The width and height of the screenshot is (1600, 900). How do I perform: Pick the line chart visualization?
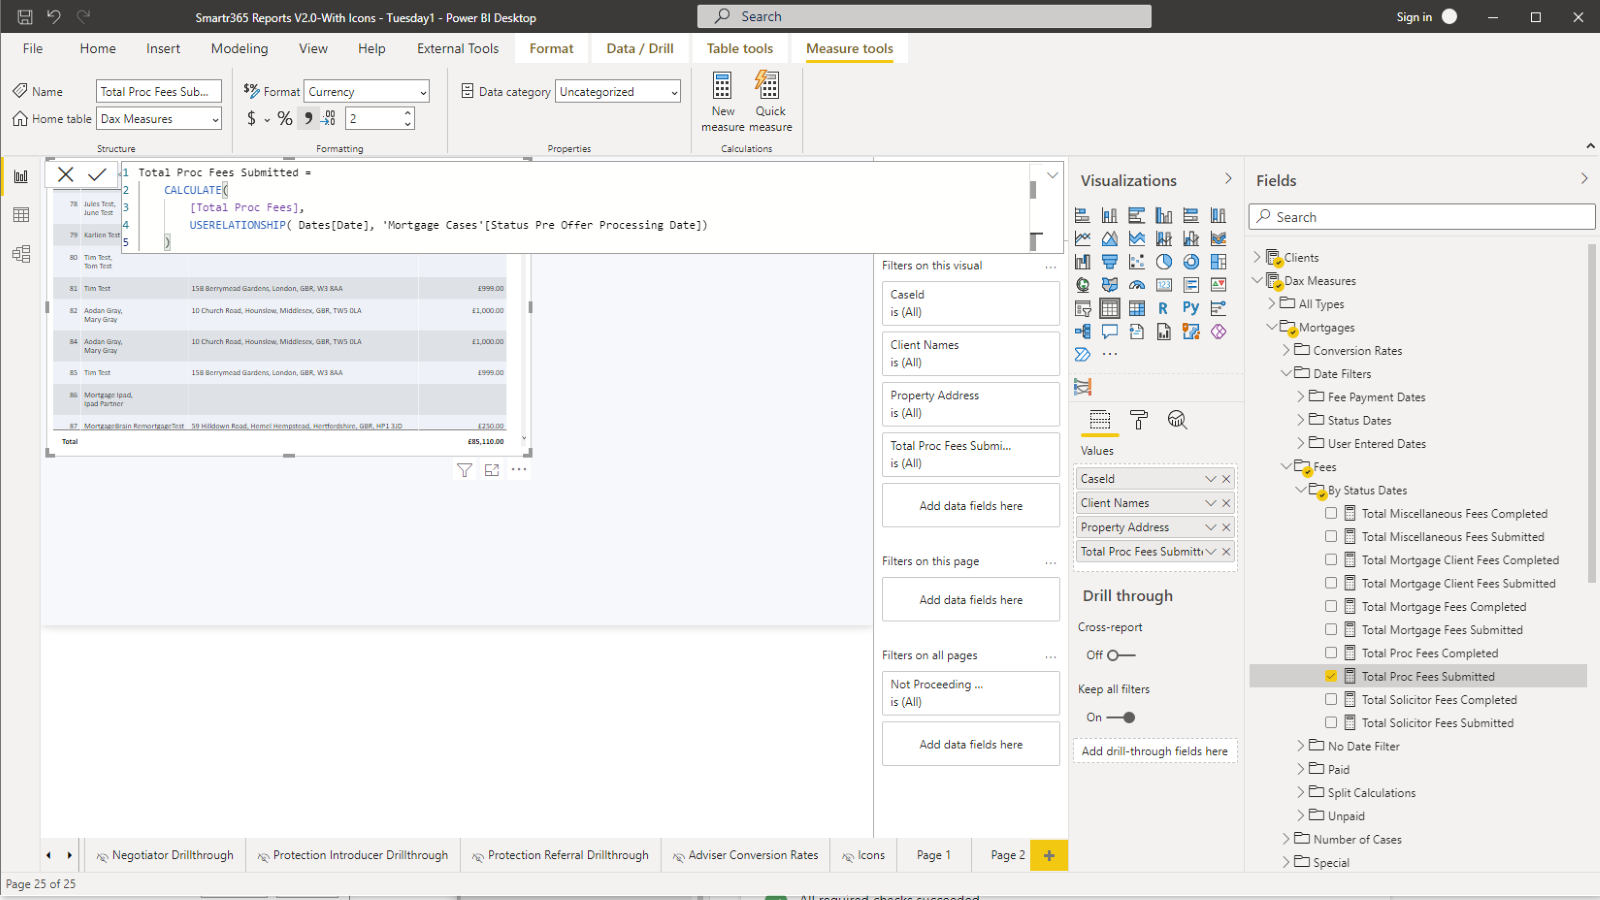pos(1083,239)
